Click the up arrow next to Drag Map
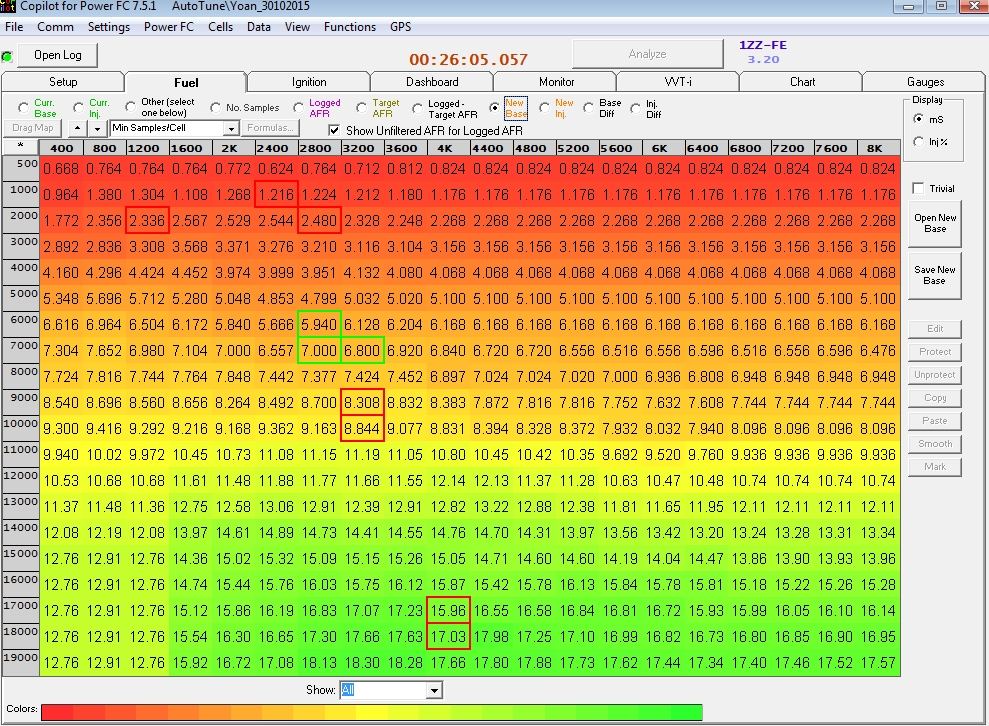 coord(77,128)
